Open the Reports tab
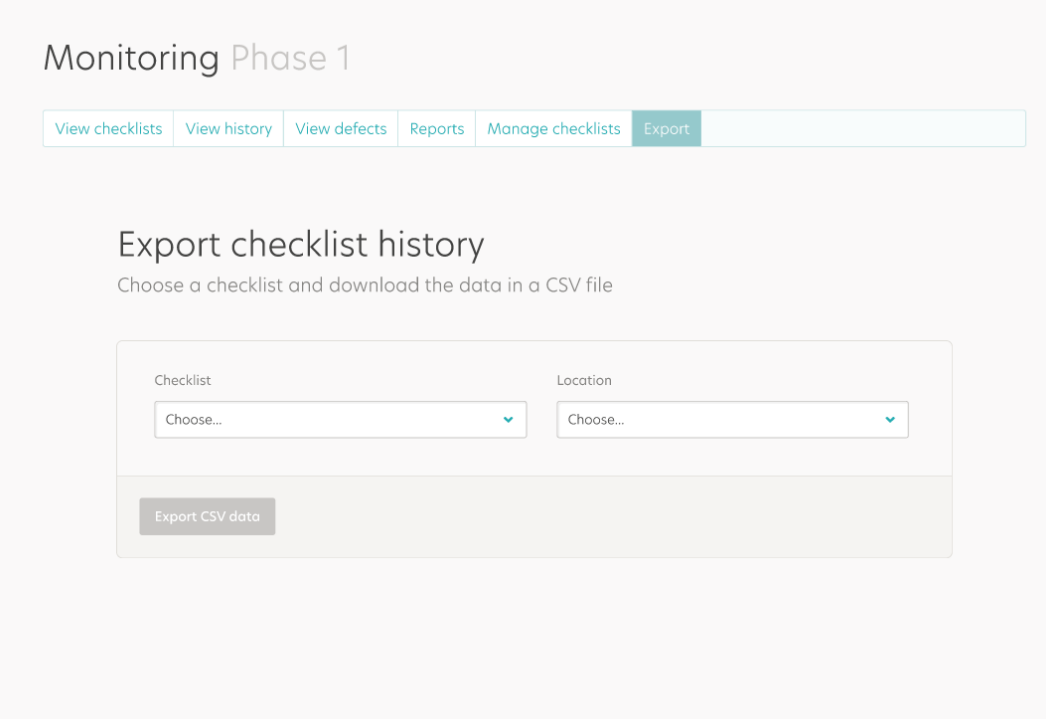 click(x=436, y=128)
